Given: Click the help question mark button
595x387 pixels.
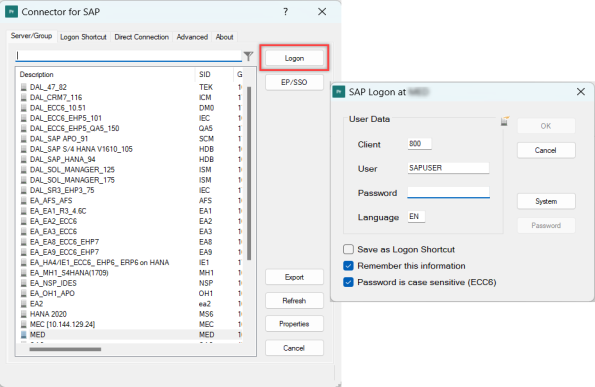Looking at the screenshot, I should tap(285, 12).
